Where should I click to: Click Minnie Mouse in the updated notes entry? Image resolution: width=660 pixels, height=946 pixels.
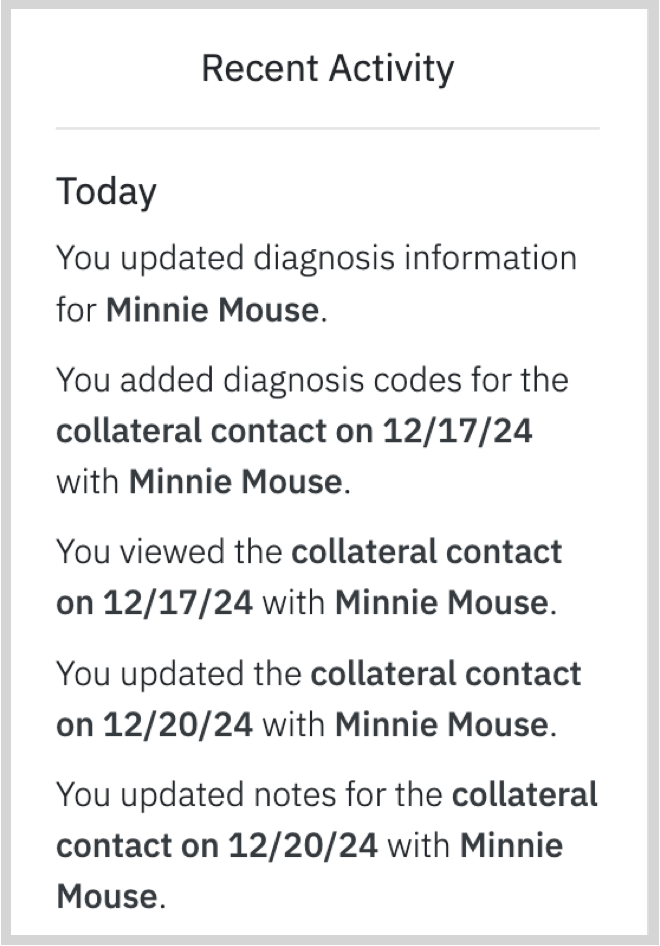click(309, 871)
